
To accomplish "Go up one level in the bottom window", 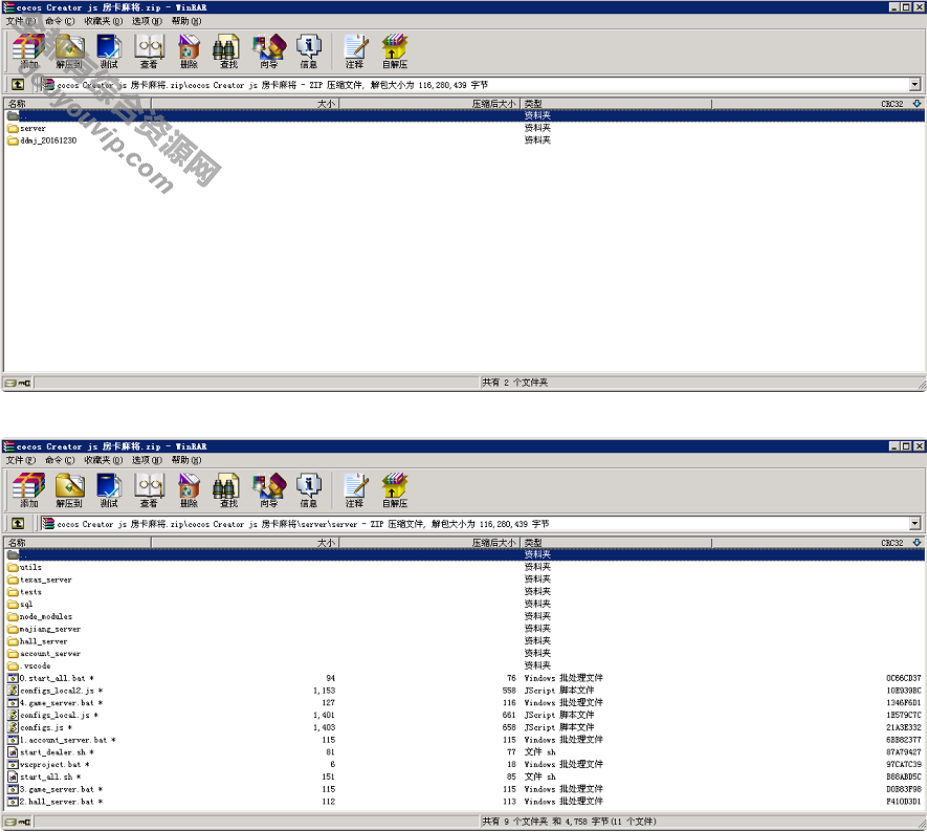I will pyautogui.click(x=18, y=524).
